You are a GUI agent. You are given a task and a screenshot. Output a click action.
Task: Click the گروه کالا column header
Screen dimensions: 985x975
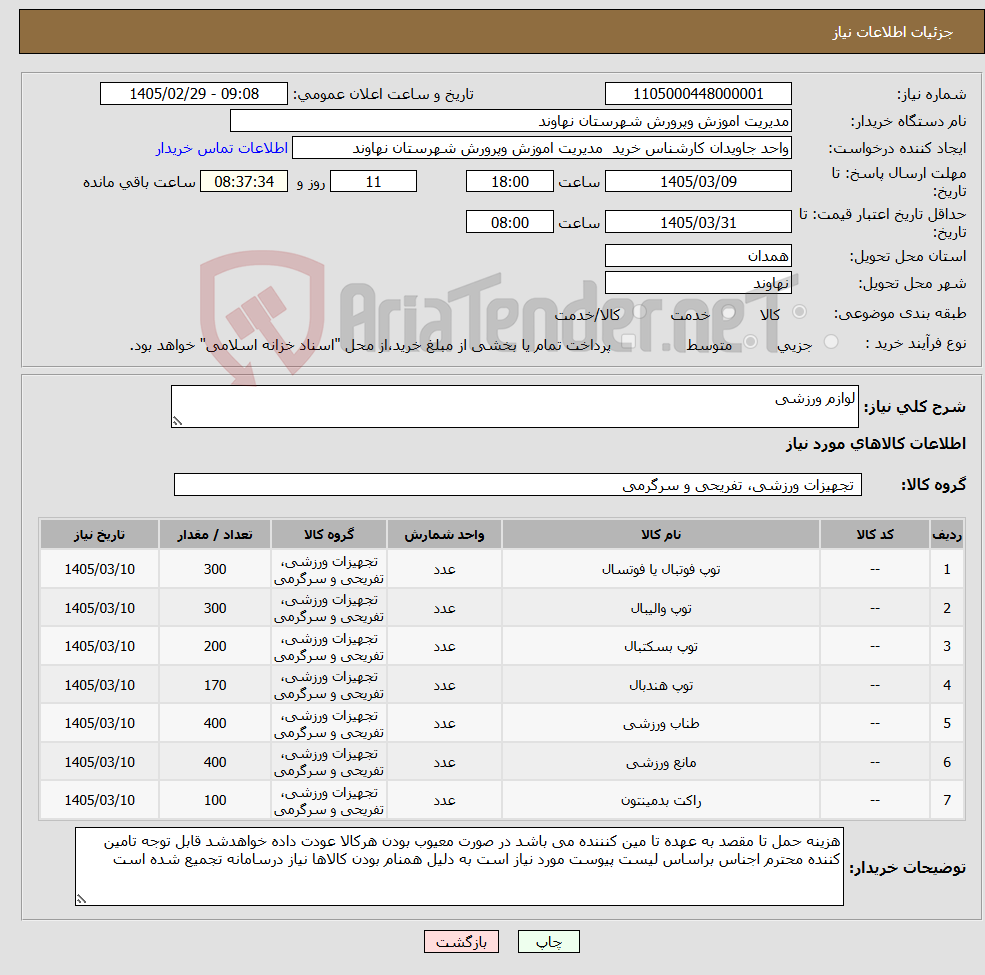click(329, 535)
